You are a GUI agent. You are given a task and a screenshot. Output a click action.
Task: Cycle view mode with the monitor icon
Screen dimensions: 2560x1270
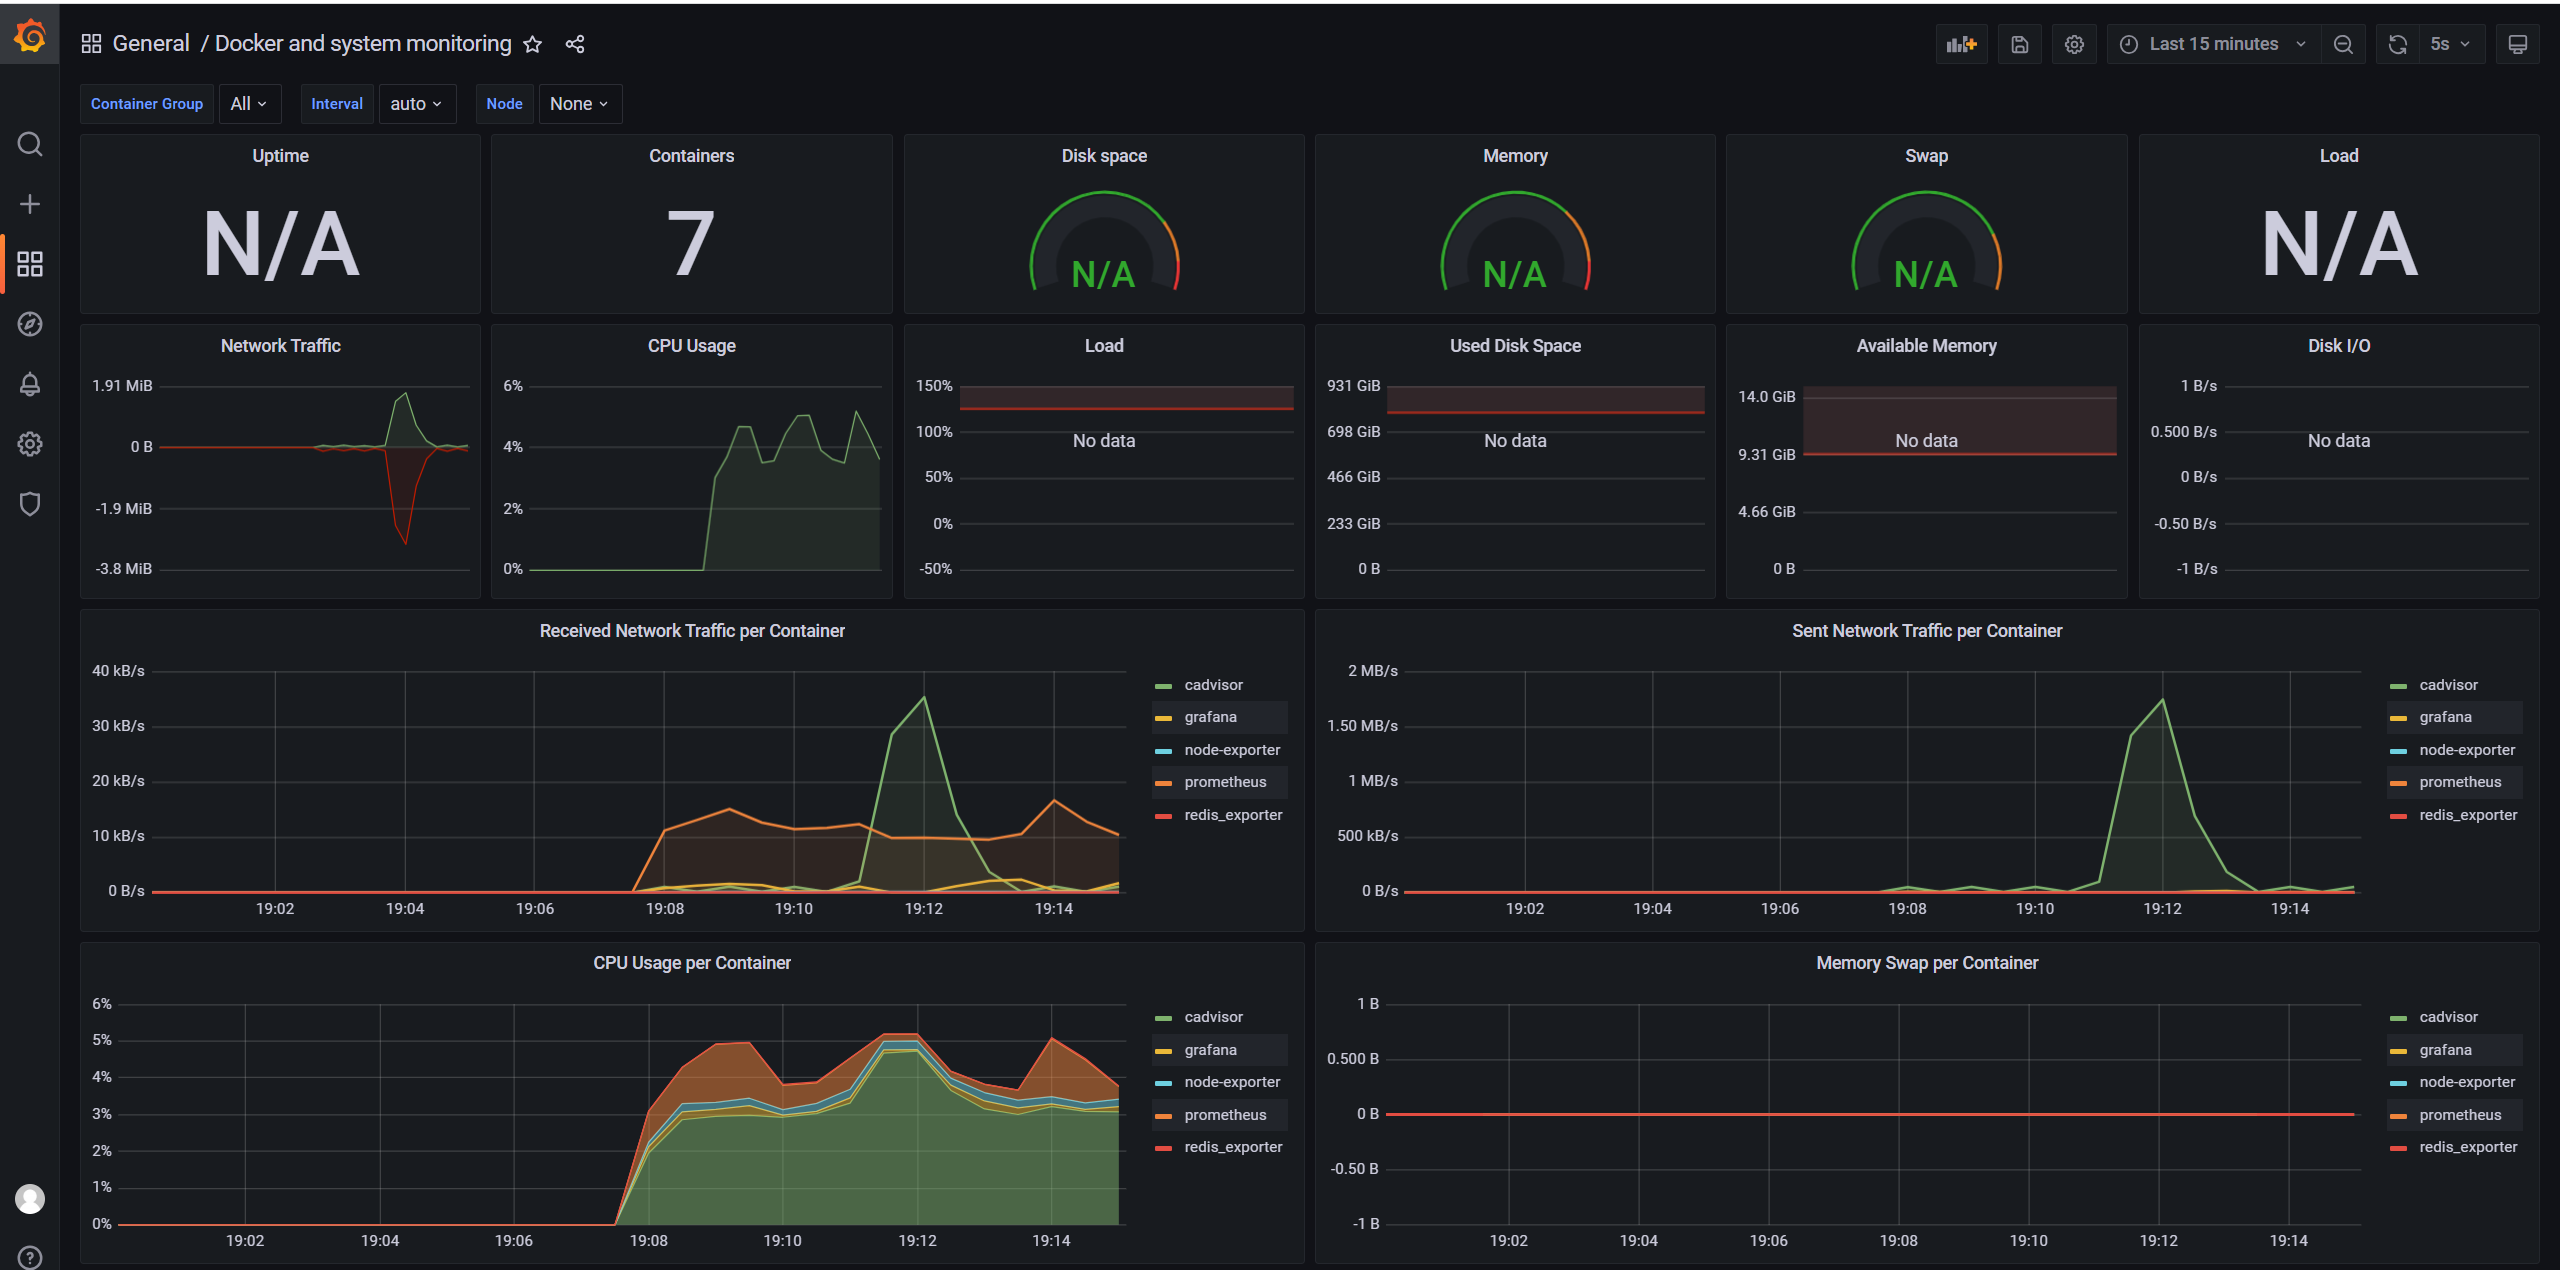tap(2518, 44)
